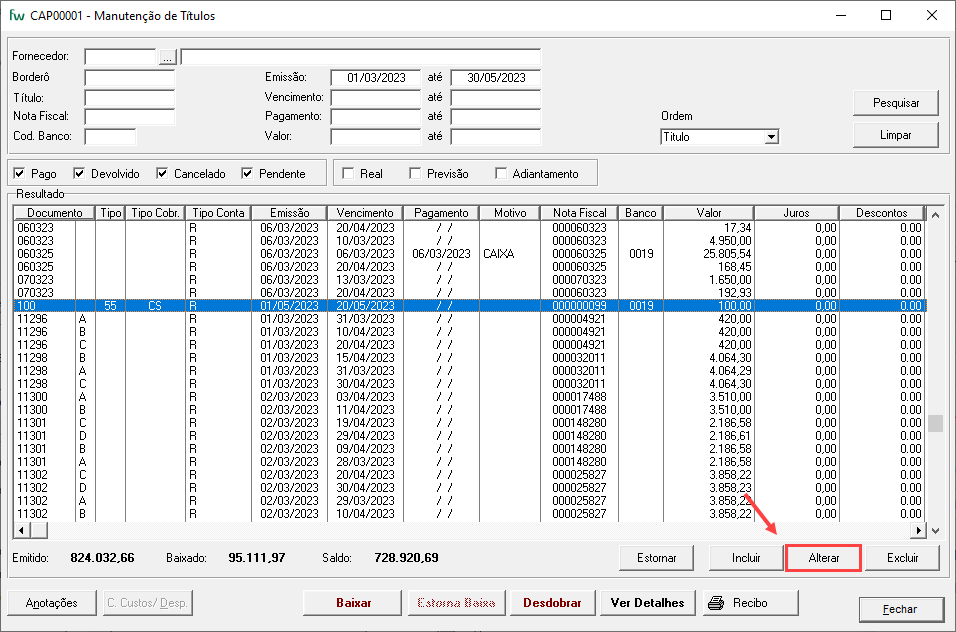Click the printer icon on Recibo button

click(716, 603)
